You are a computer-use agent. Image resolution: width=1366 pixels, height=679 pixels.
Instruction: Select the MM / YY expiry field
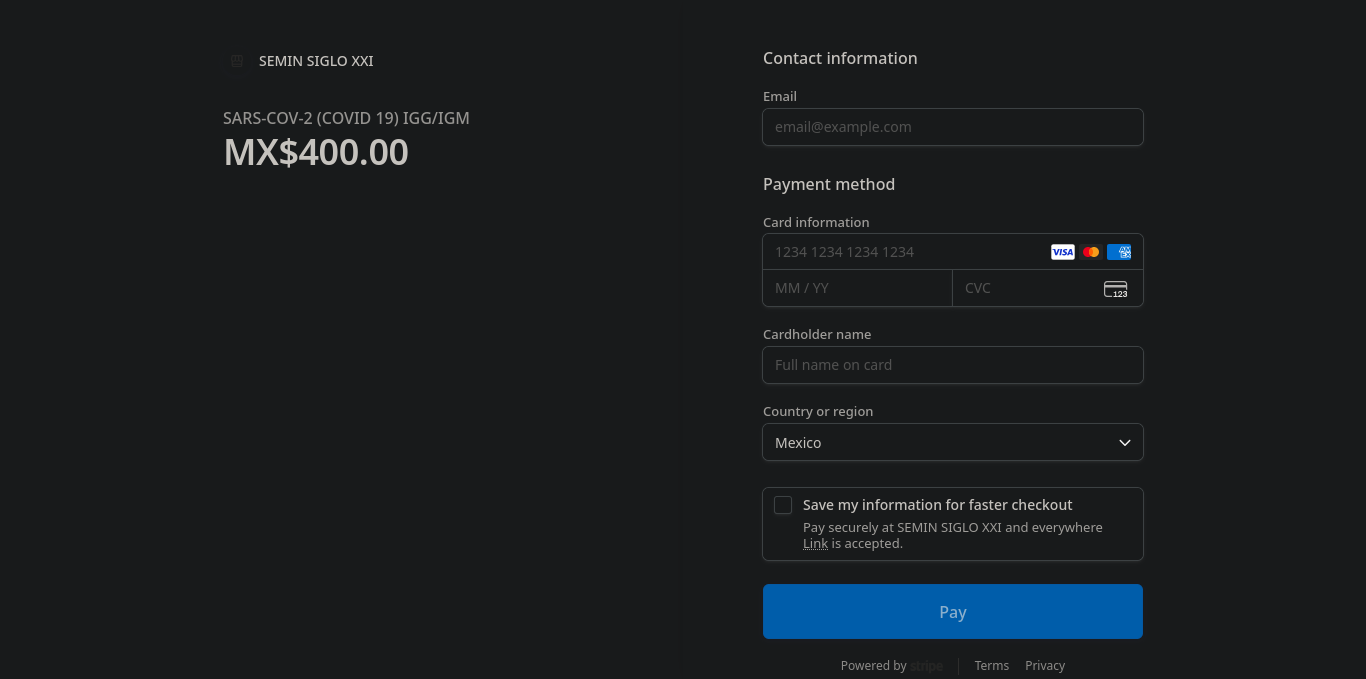coord(857,288)
